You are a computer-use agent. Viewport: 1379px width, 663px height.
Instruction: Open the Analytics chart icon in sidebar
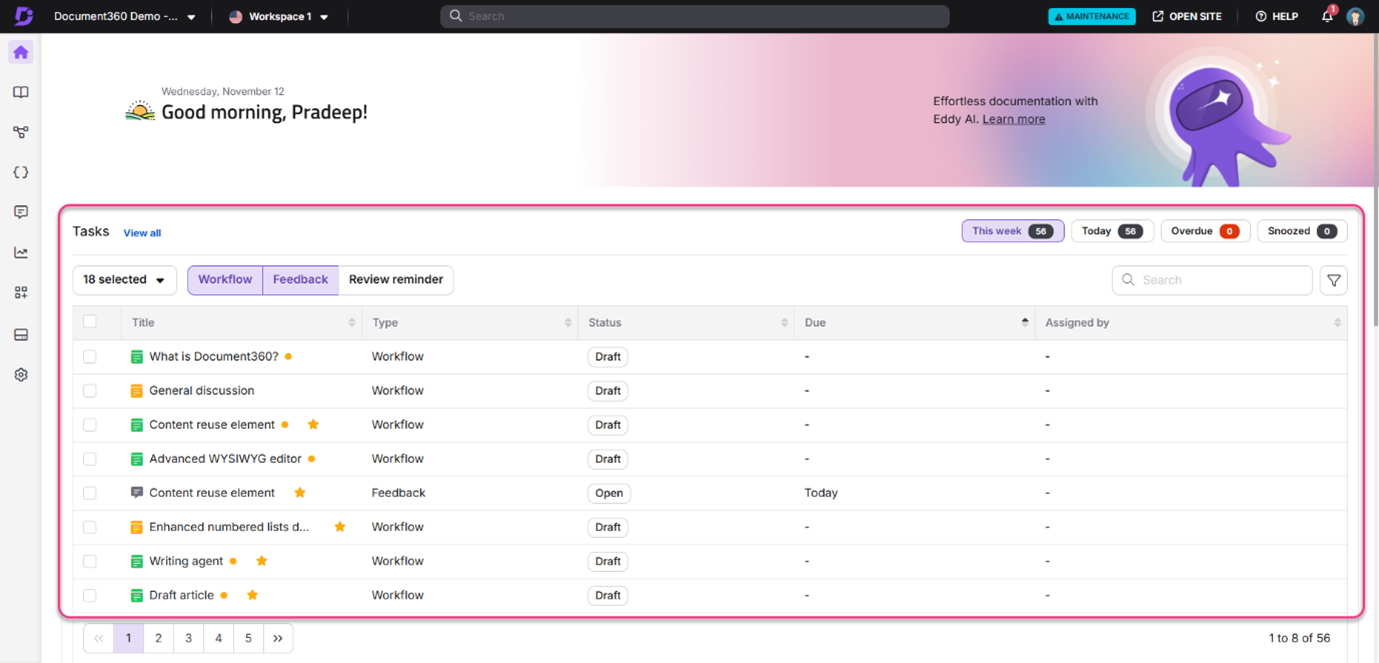(x=21, y=252)
